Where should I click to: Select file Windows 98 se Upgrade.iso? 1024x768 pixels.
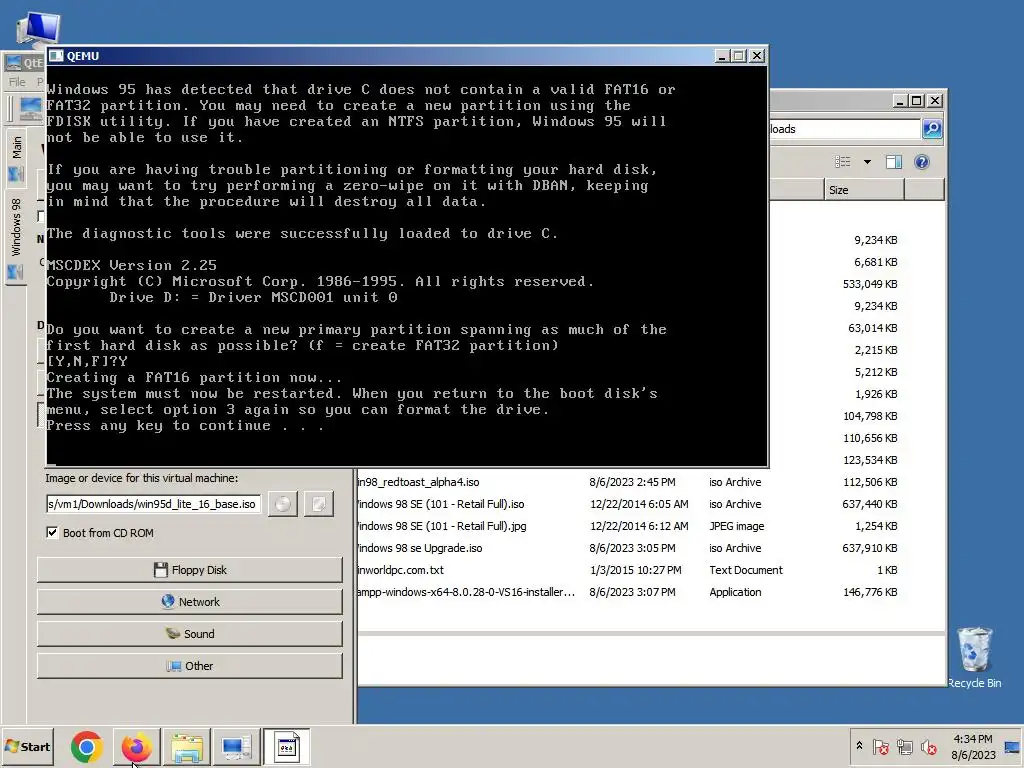click(420, 548)
